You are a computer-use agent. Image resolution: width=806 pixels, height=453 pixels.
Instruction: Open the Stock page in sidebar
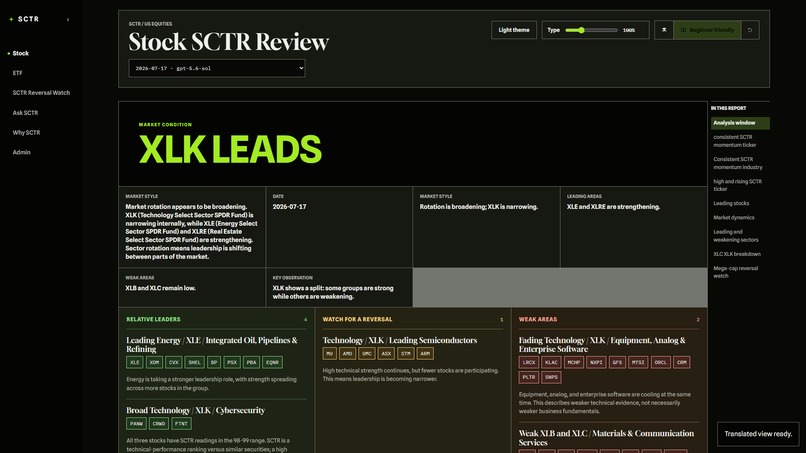(x=21, y=53)
